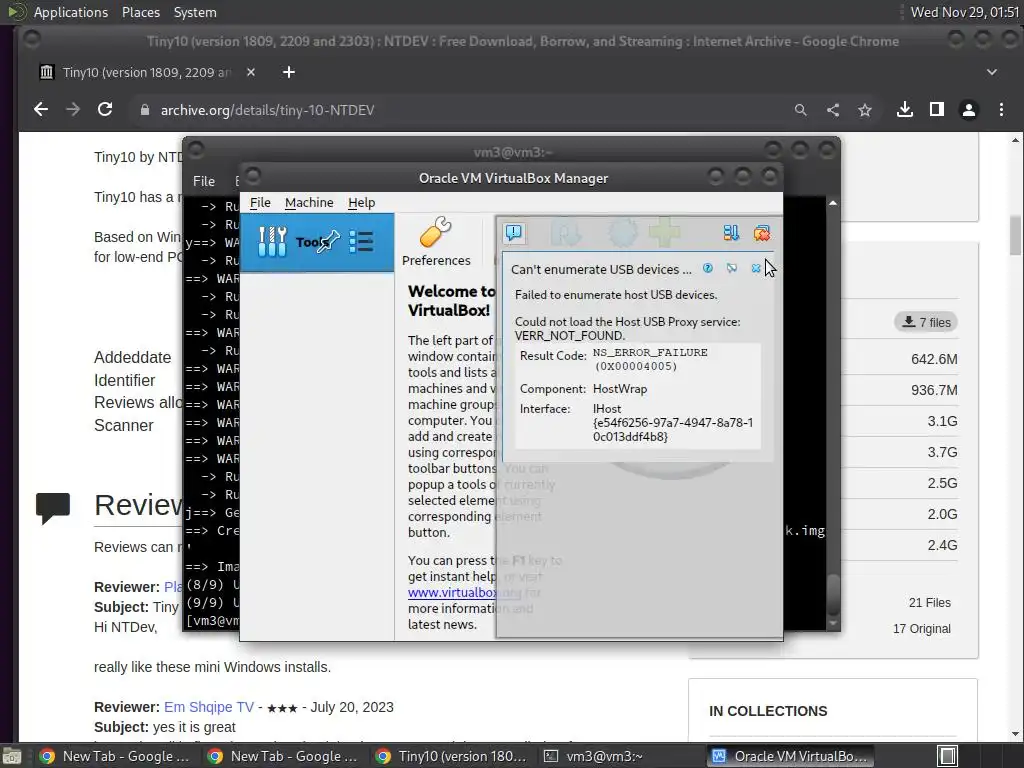Open Chrome profile menu

pyautogui.click(x=968, y=110)
